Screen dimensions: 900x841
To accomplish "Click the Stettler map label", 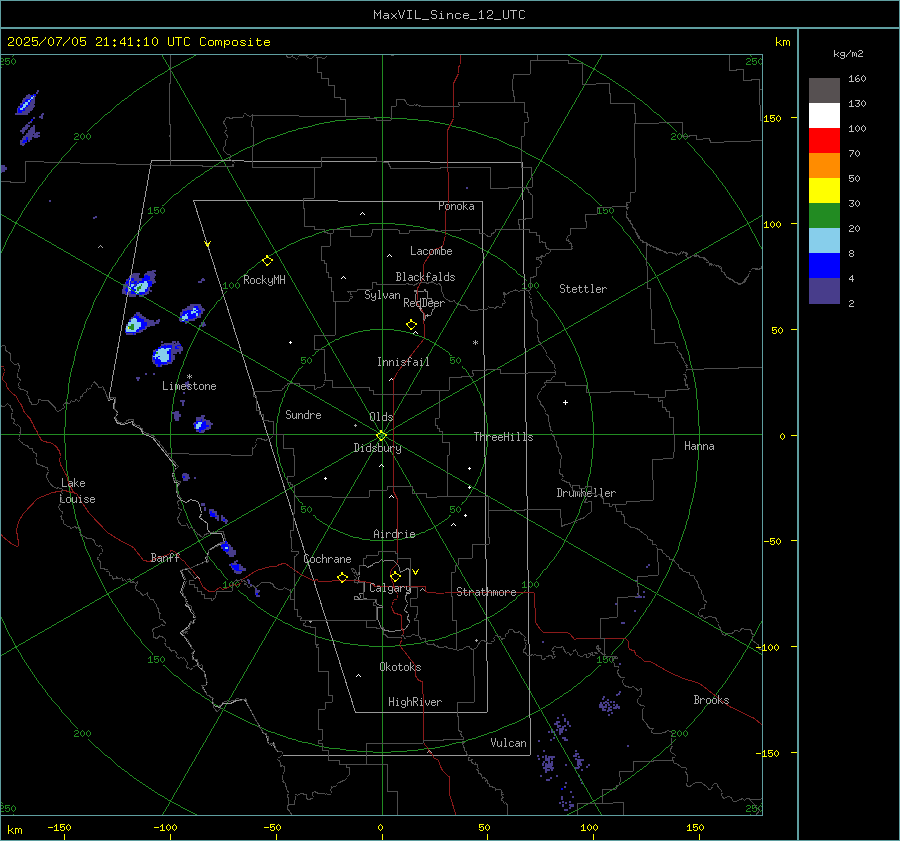I will pos(583,289).
